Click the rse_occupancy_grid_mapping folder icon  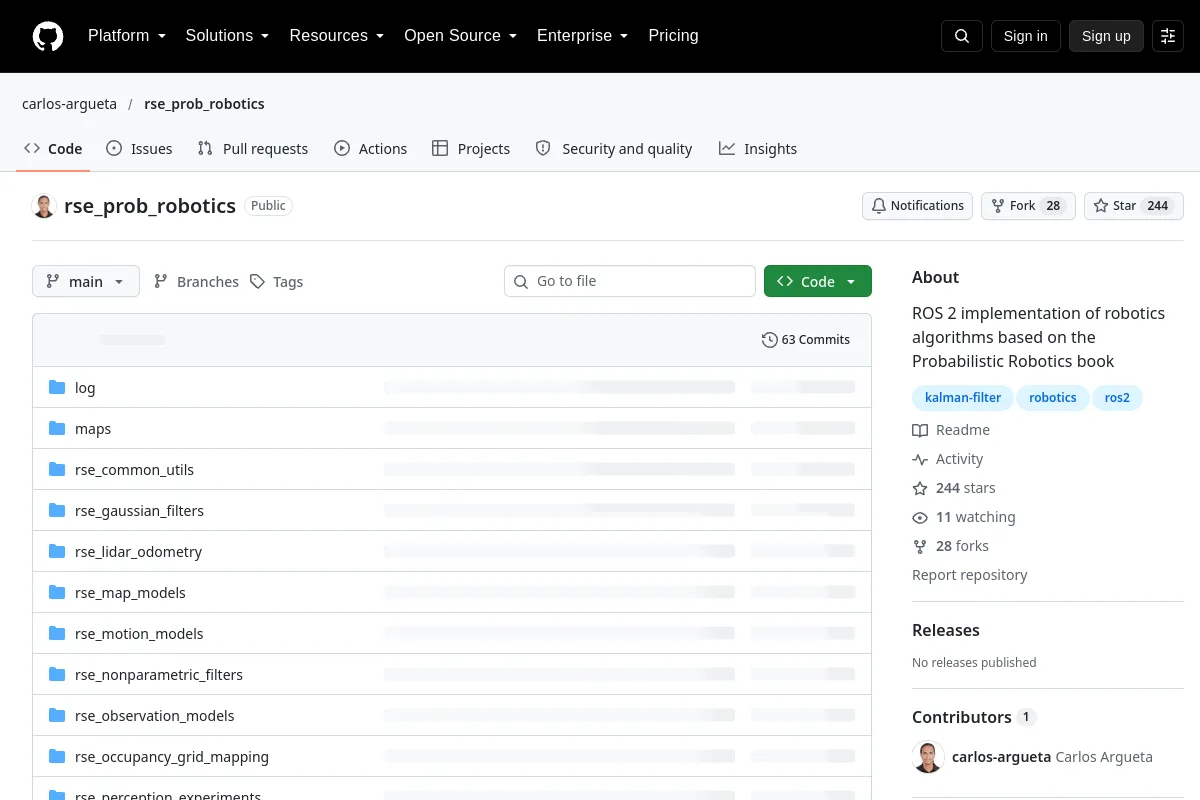click(x=57, y=757)
